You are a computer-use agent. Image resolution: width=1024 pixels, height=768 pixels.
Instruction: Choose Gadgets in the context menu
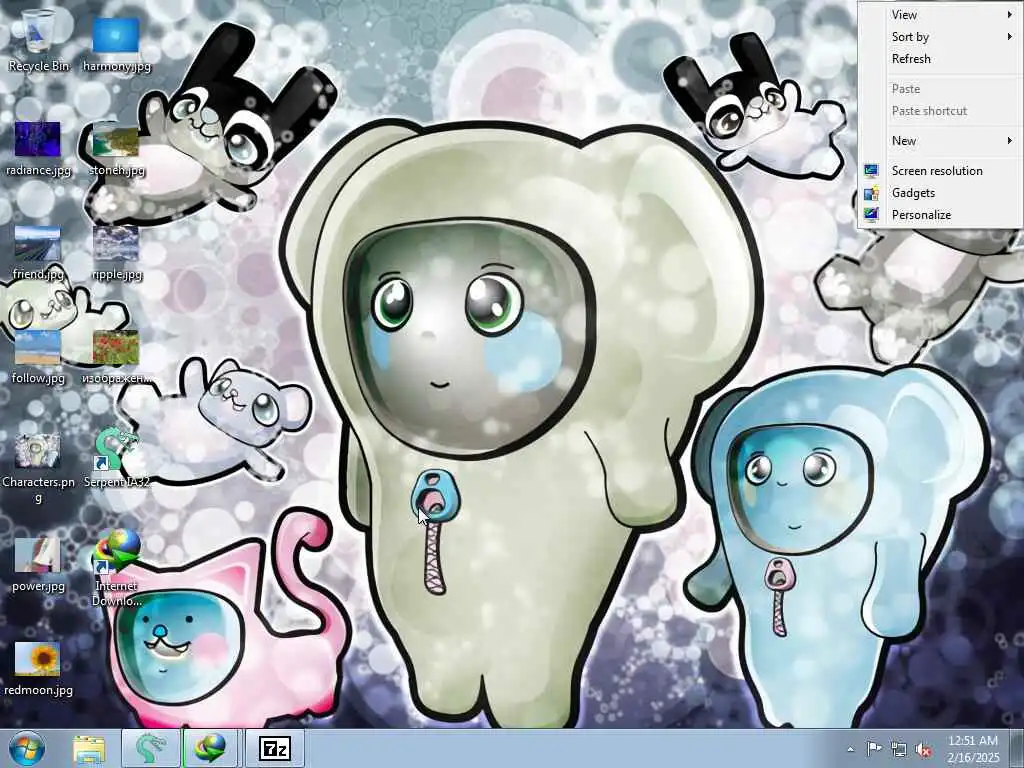(x=940, y=193)
